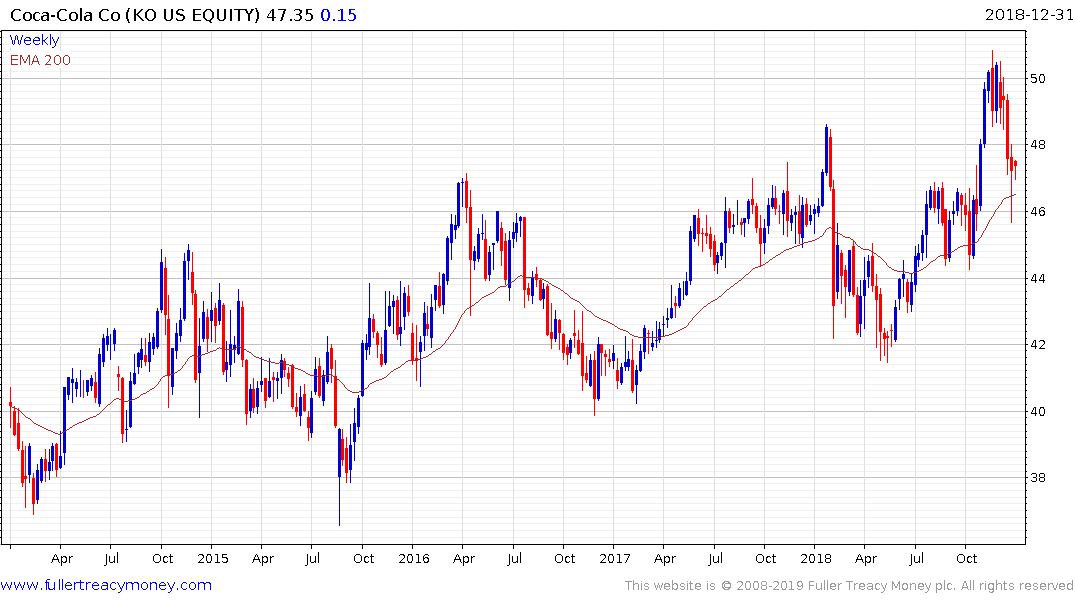Click the Weekly interval label
The width and height of the screenshot is (1075, 600).
(34, 40)
